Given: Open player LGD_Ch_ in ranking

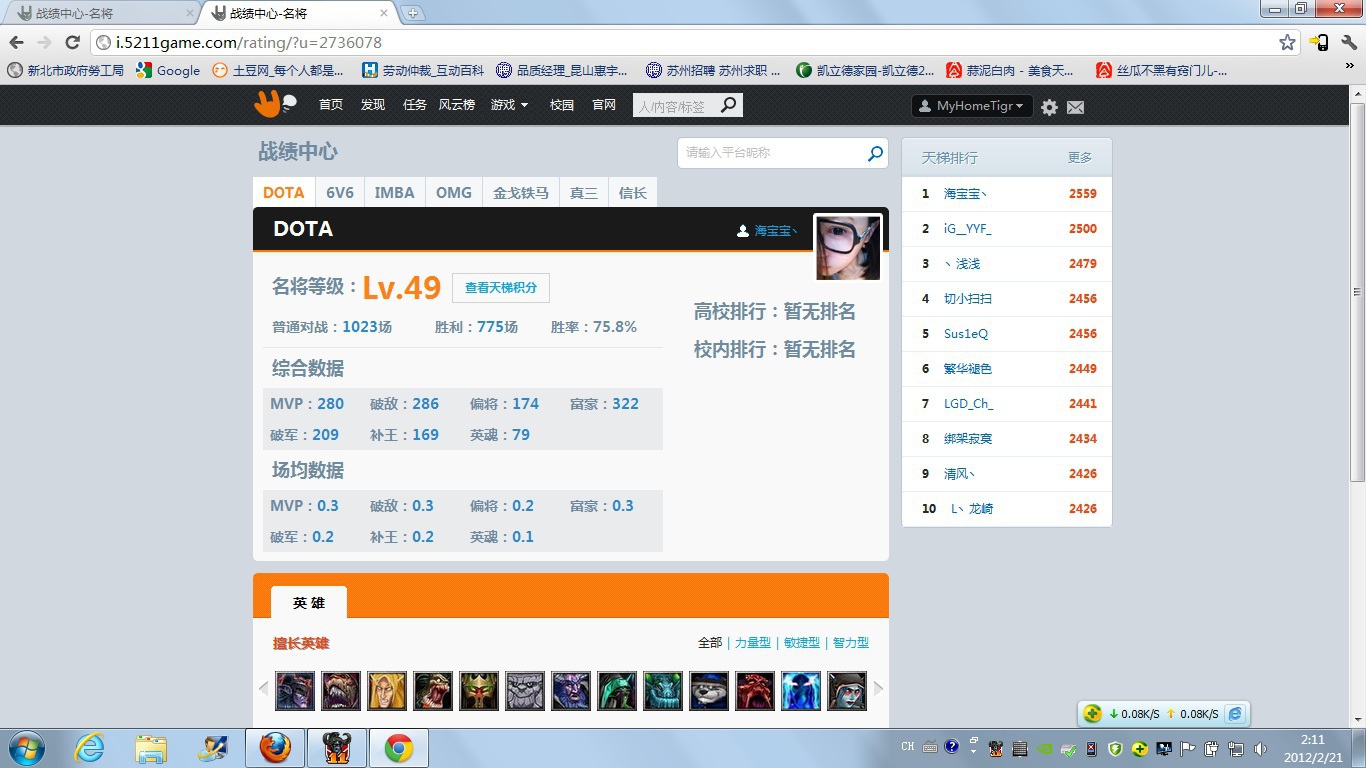Looking at the screenshot, I should click(x=968, y=403).
